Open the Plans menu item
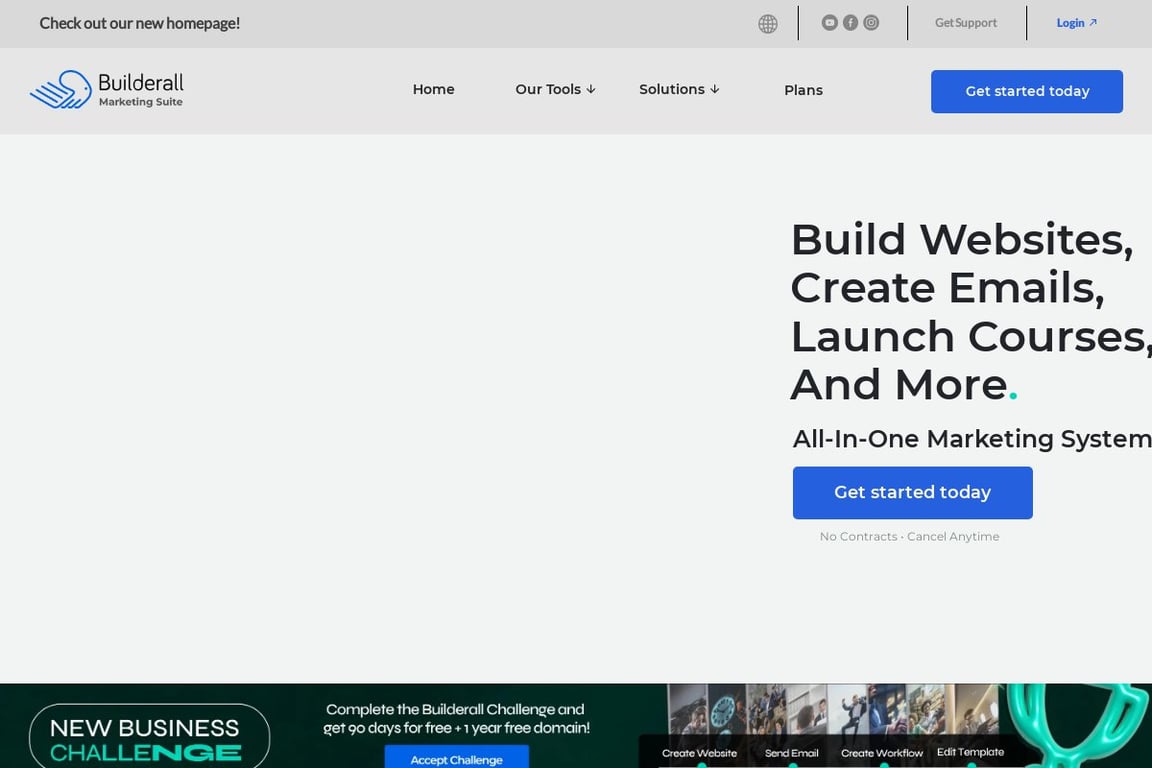Screen dimensions: 1152x768 click(803, 90)
